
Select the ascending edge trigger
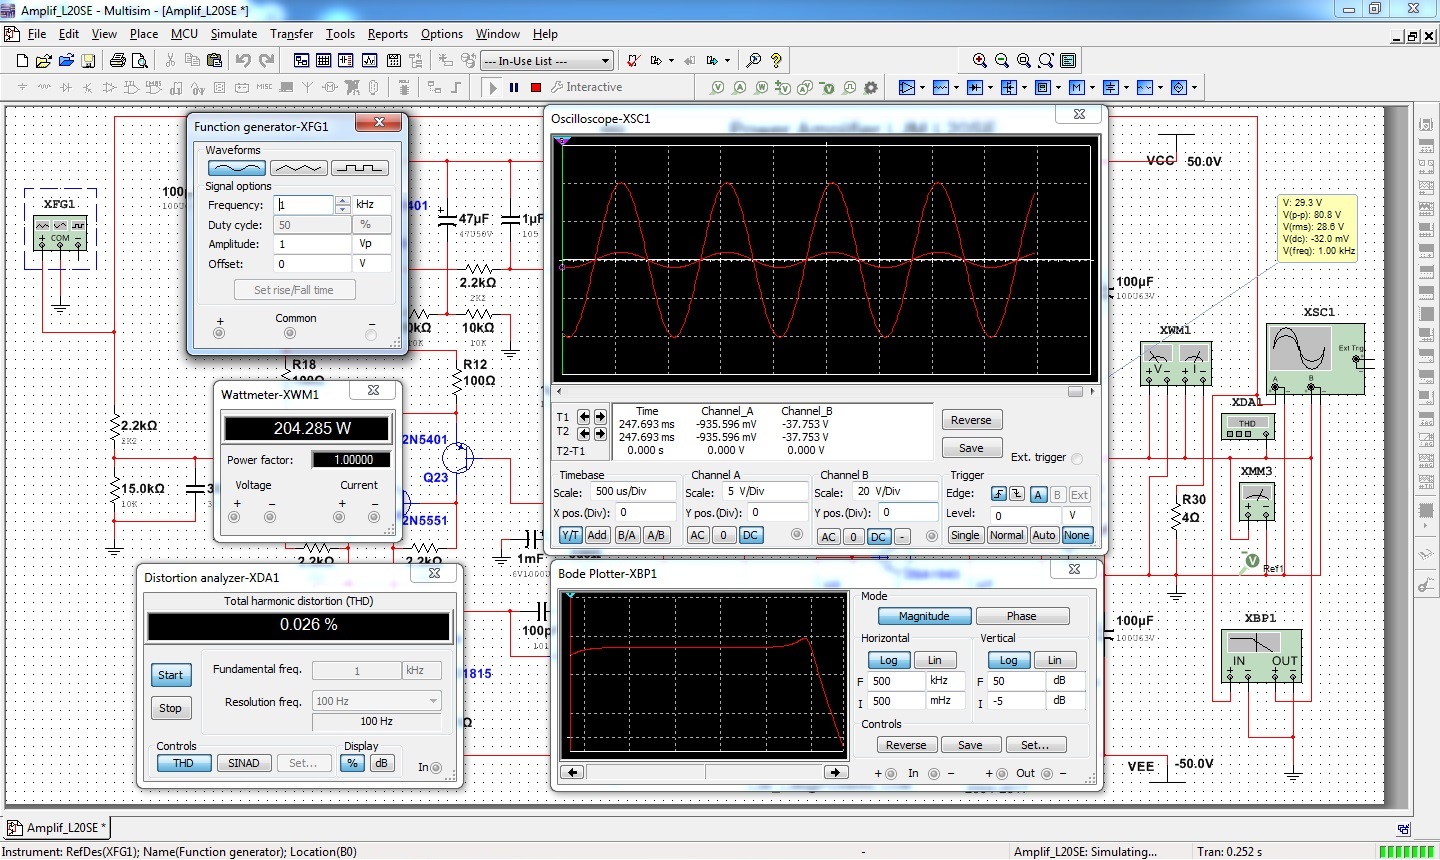pos(998,494)
